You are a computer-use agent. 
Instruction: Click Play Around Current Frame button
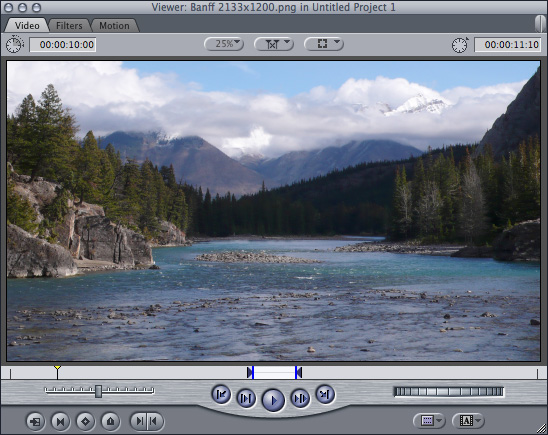pos(300,398)
